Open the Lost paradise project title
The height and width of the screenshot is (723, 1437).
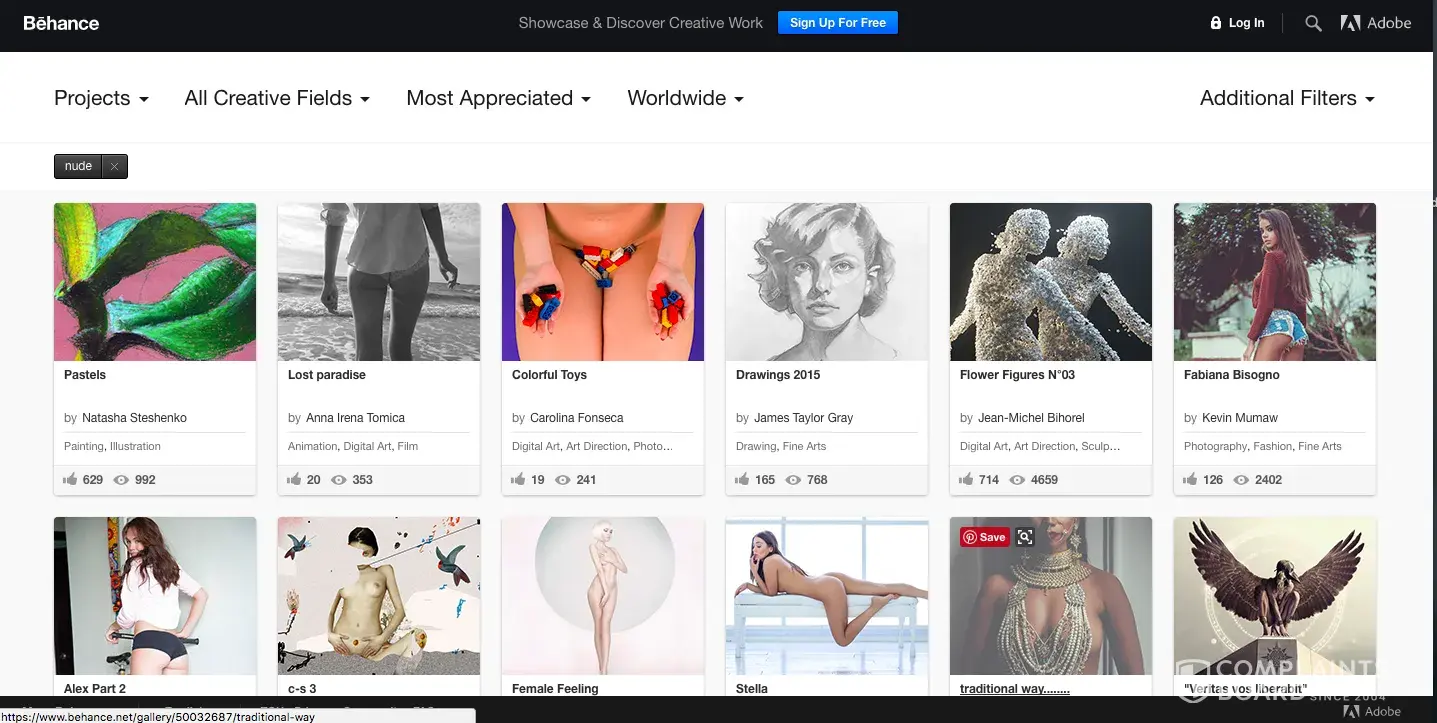click(327, 375)
